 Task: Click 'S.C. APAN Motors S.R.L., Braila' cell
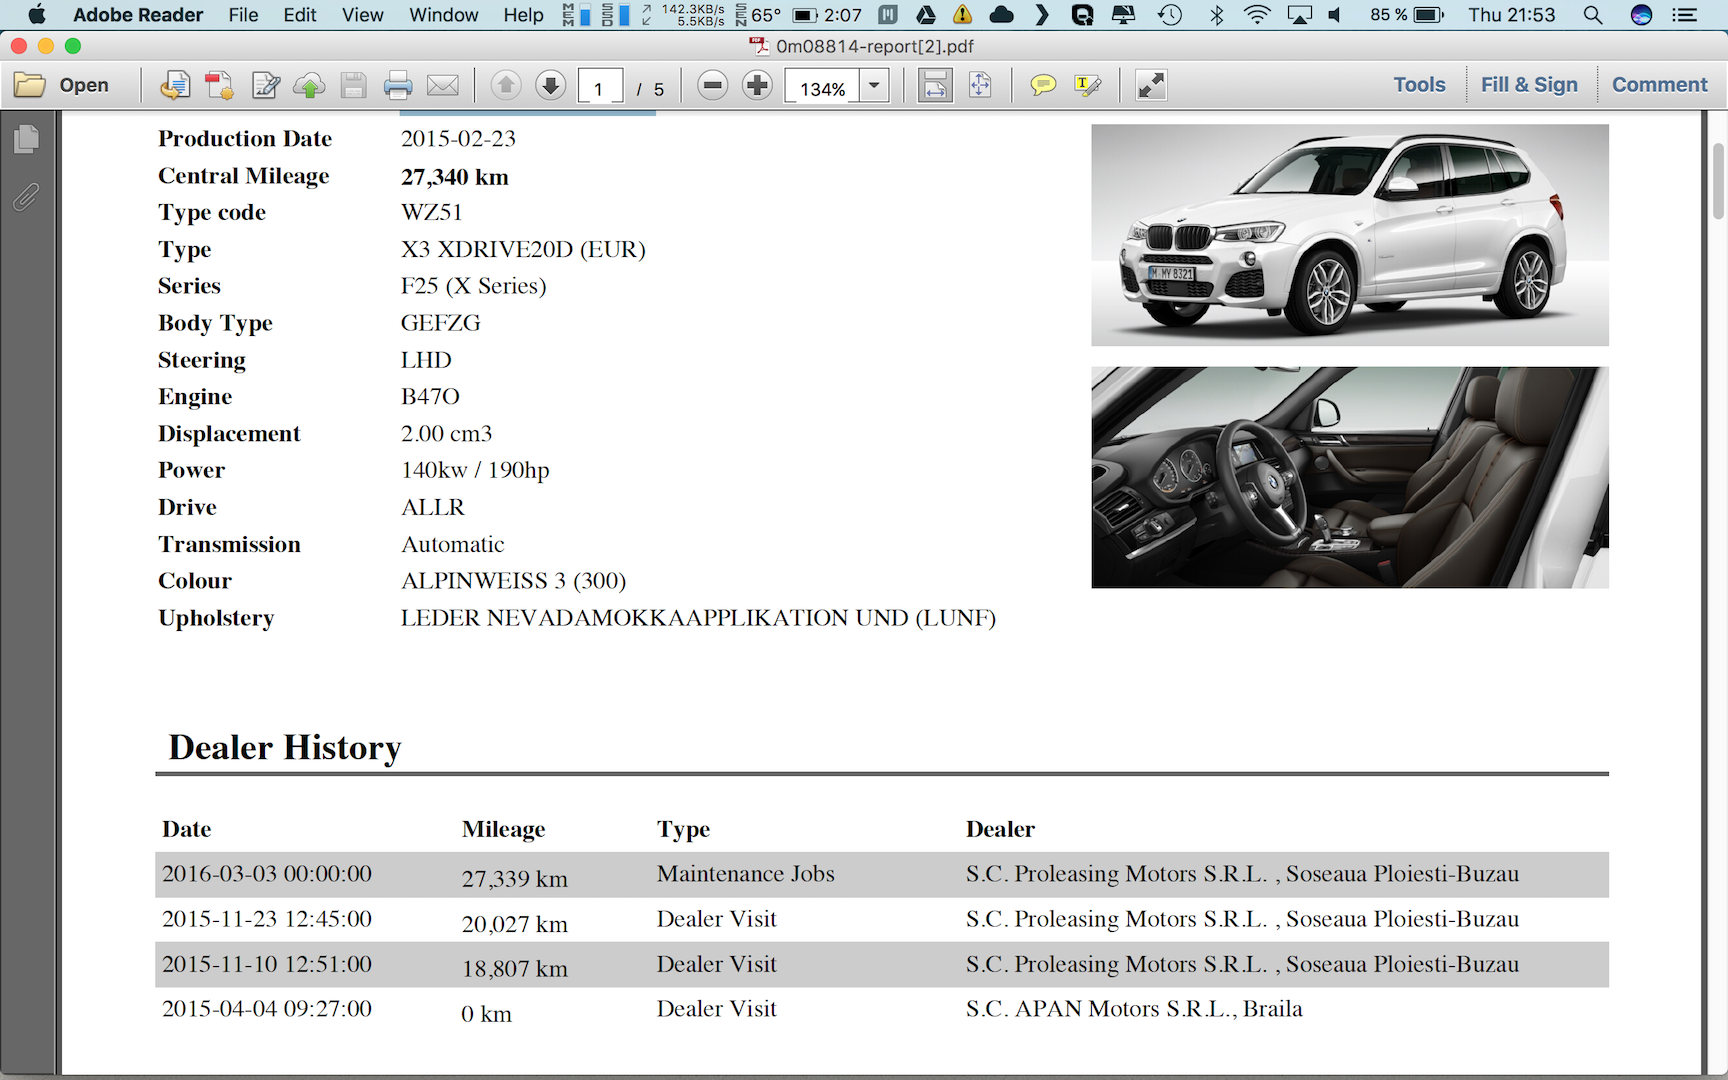tap(1134, 1009)
